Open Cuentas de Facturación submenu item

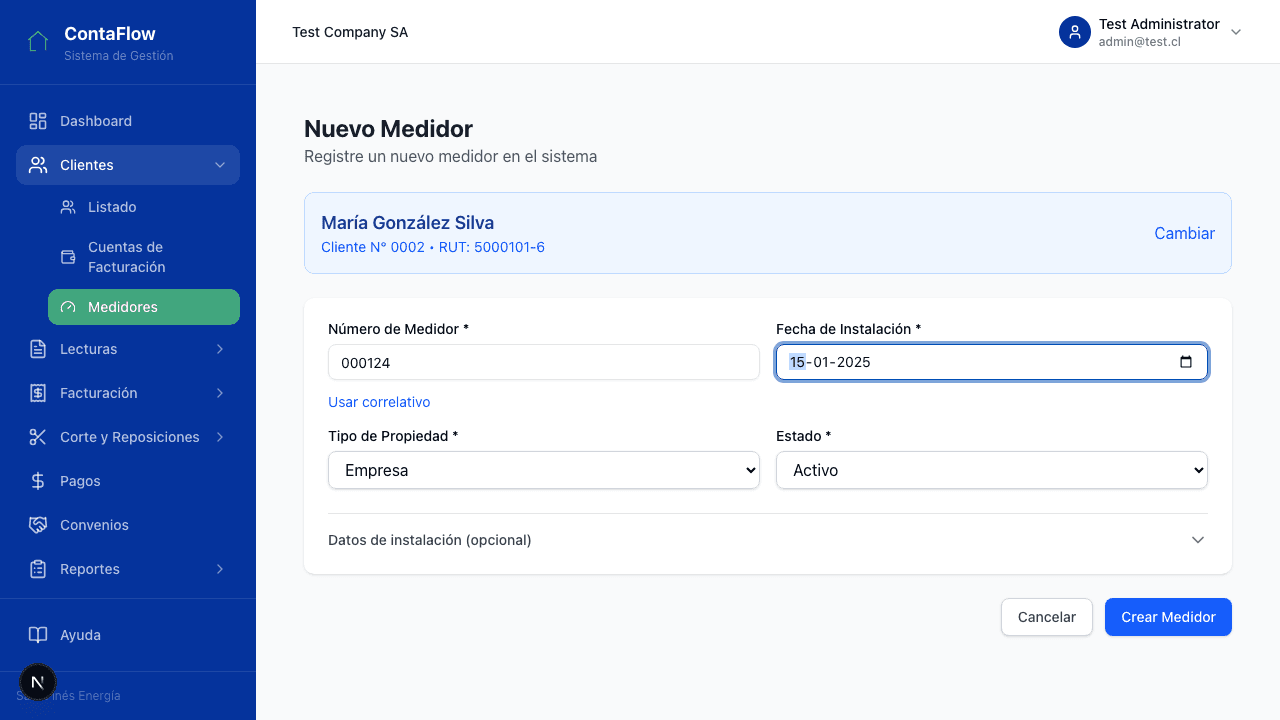(x=144, y=257)
